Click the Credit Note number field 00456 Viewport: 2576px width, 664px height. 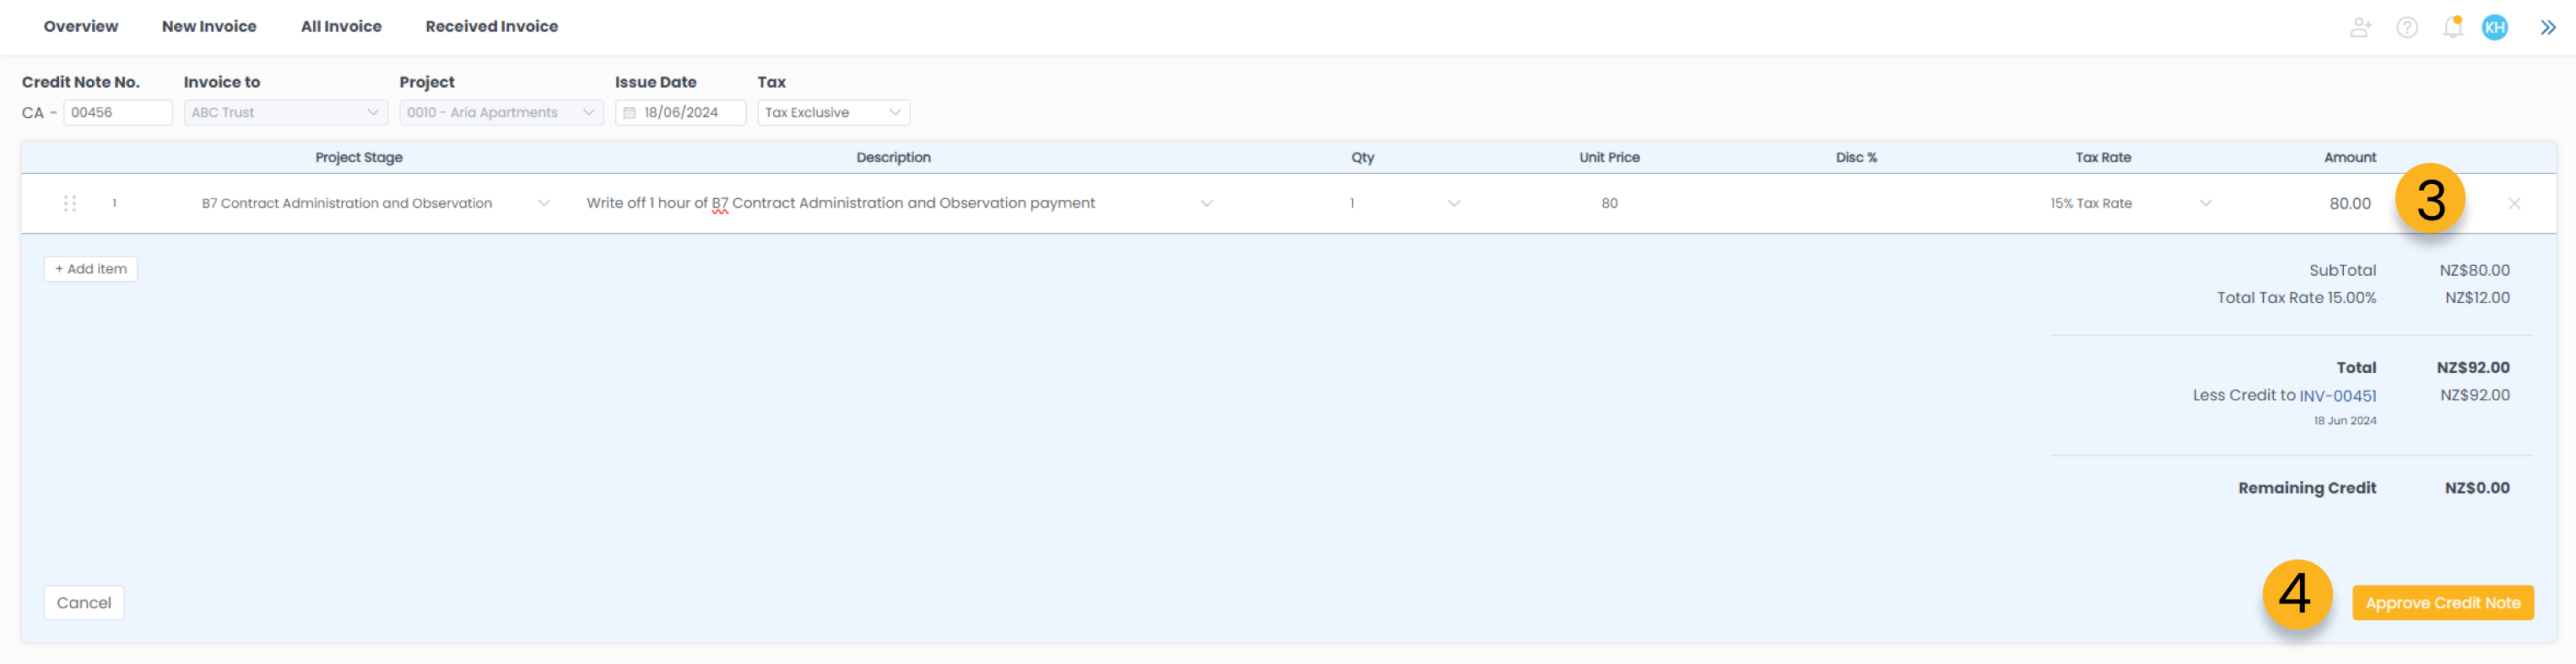pyautogui.click(x=118, y=112)
